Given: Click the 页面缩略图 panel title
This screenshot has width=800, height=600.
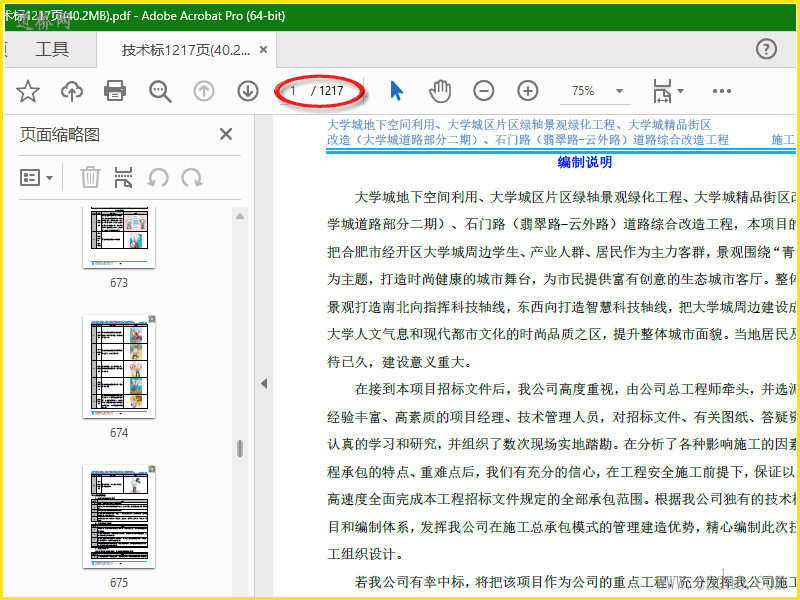Looking at the screenshot, I should click(60, 135).
